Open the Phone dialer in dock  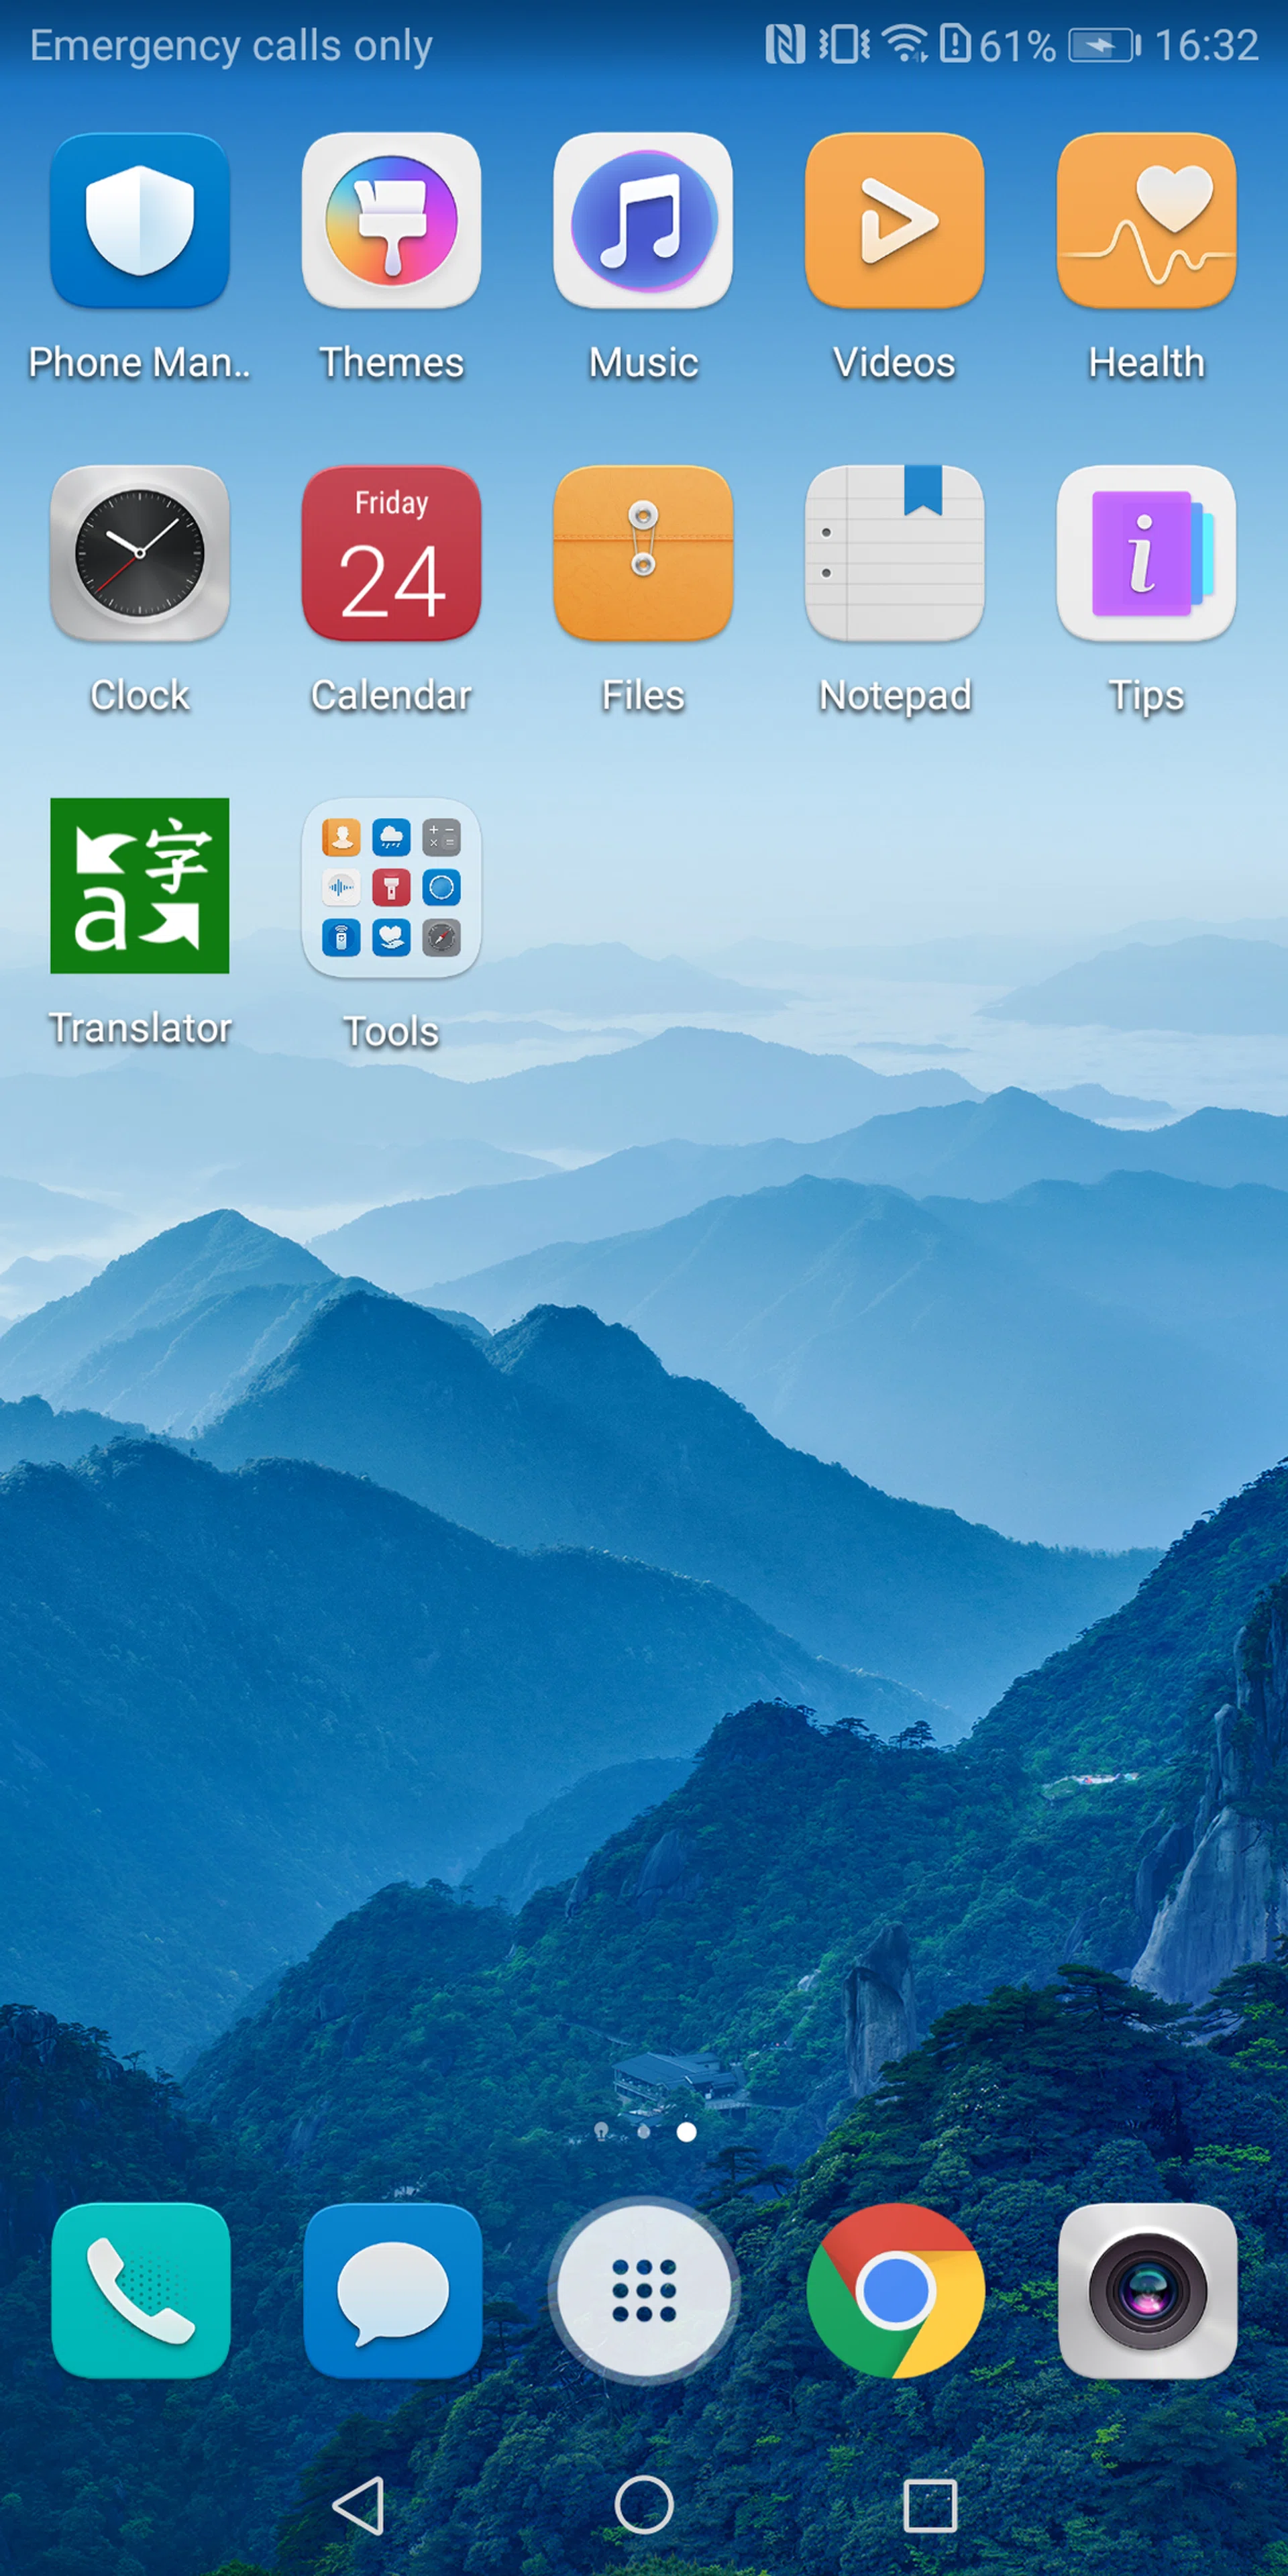click(141, 2290)
